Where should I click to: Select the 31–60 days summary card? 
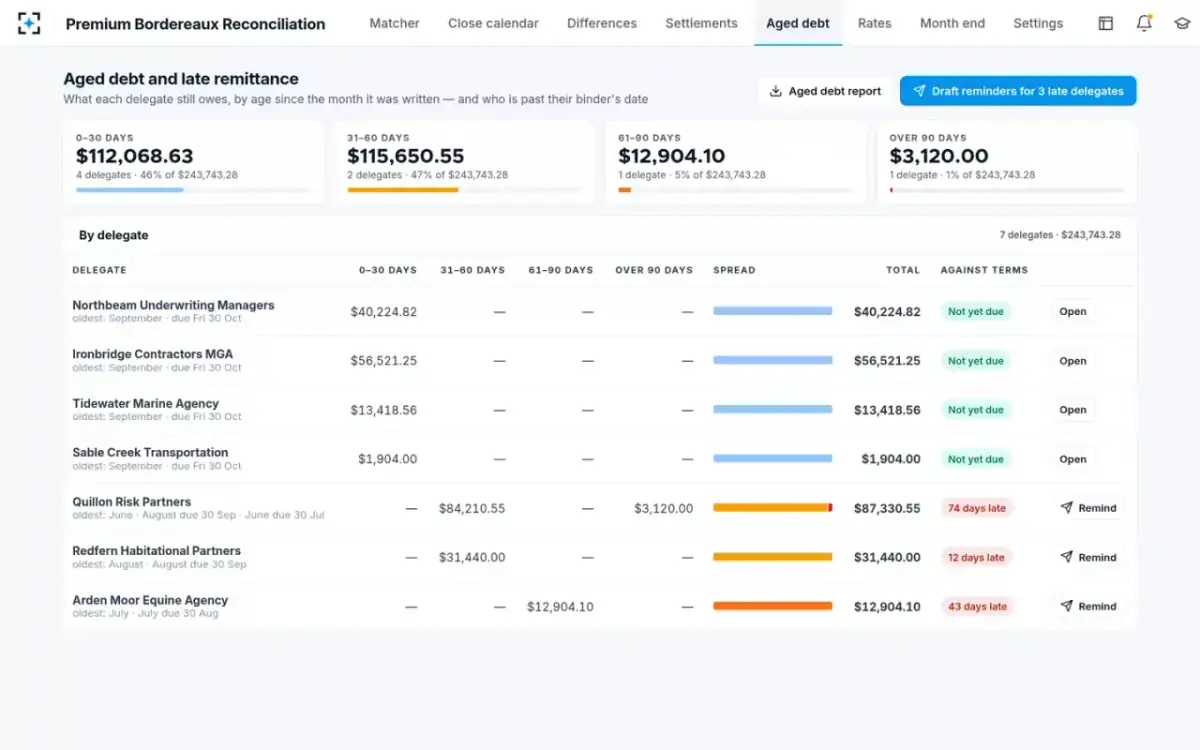(465, 163)
